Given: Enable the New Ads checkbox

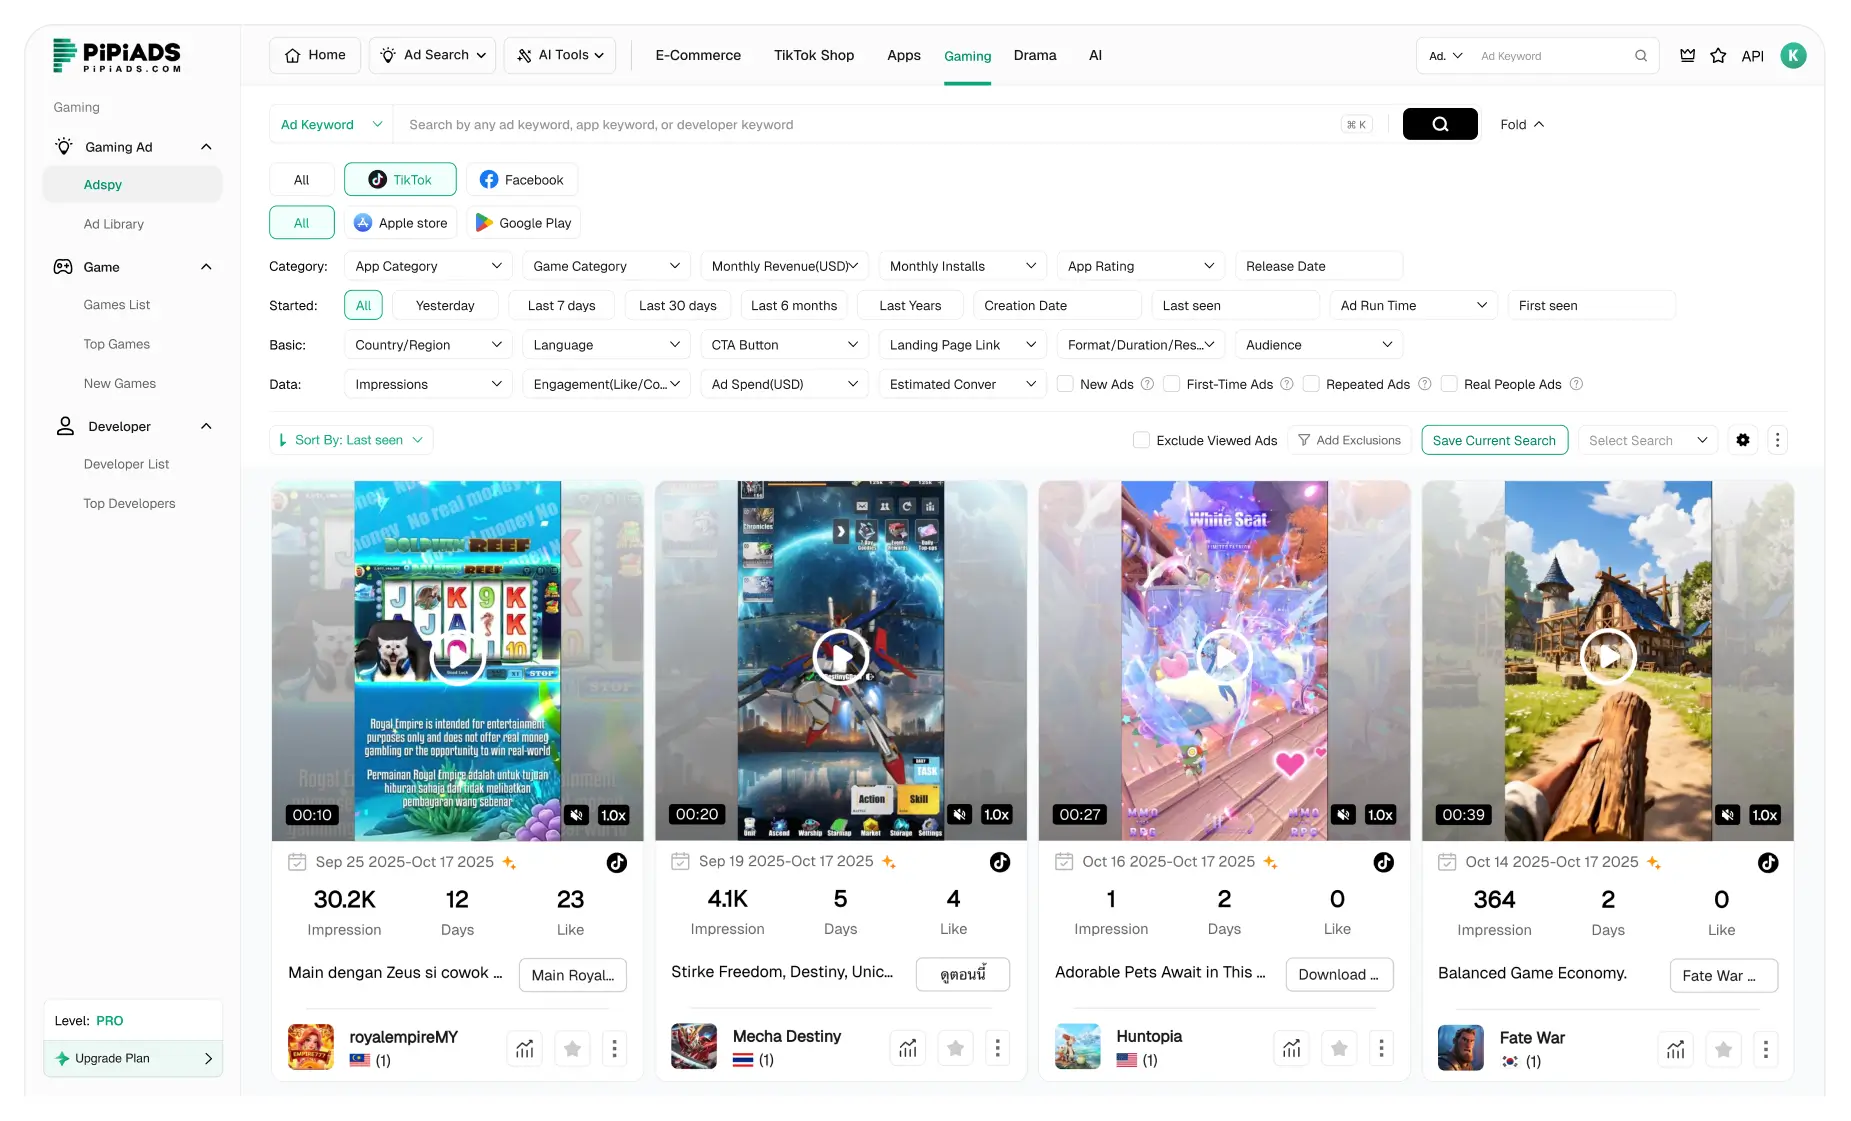Looking at the screenshot, I should click(1067, 383).
